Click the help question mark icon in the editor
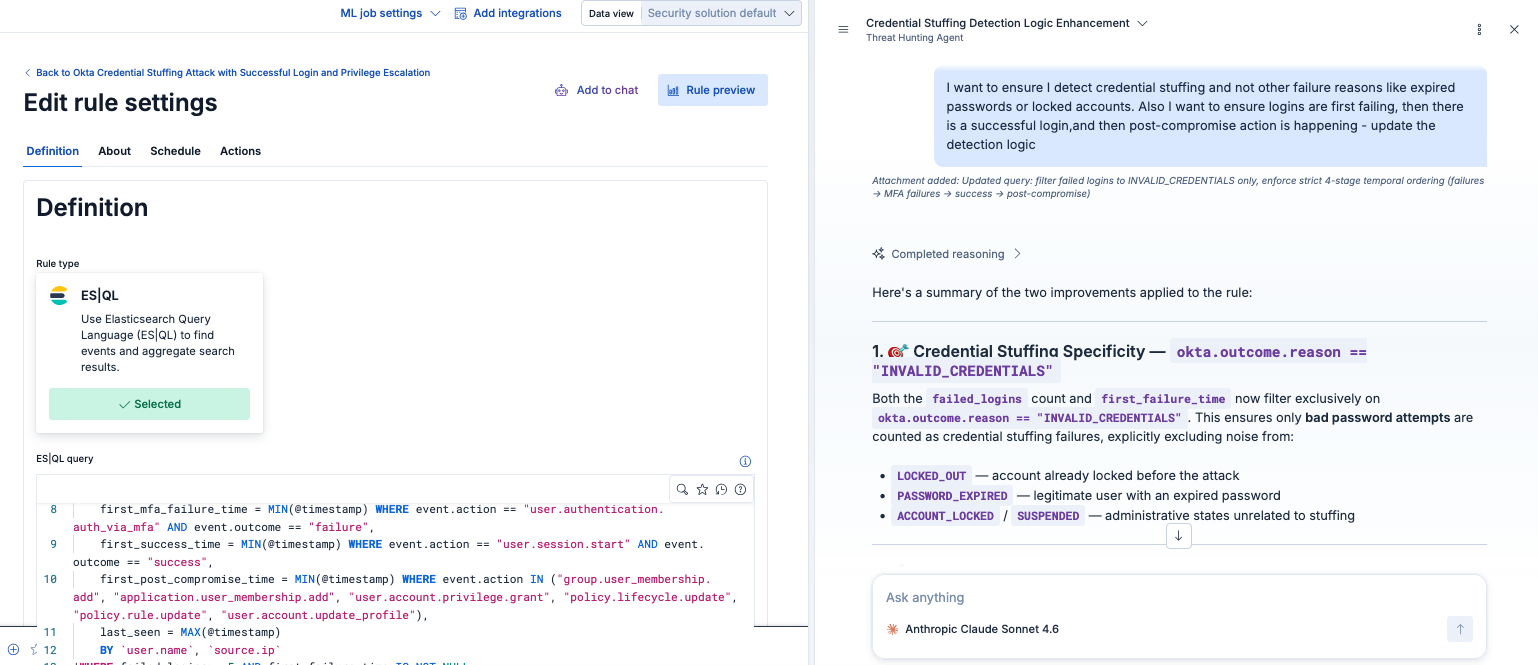 tap(741, 489)
